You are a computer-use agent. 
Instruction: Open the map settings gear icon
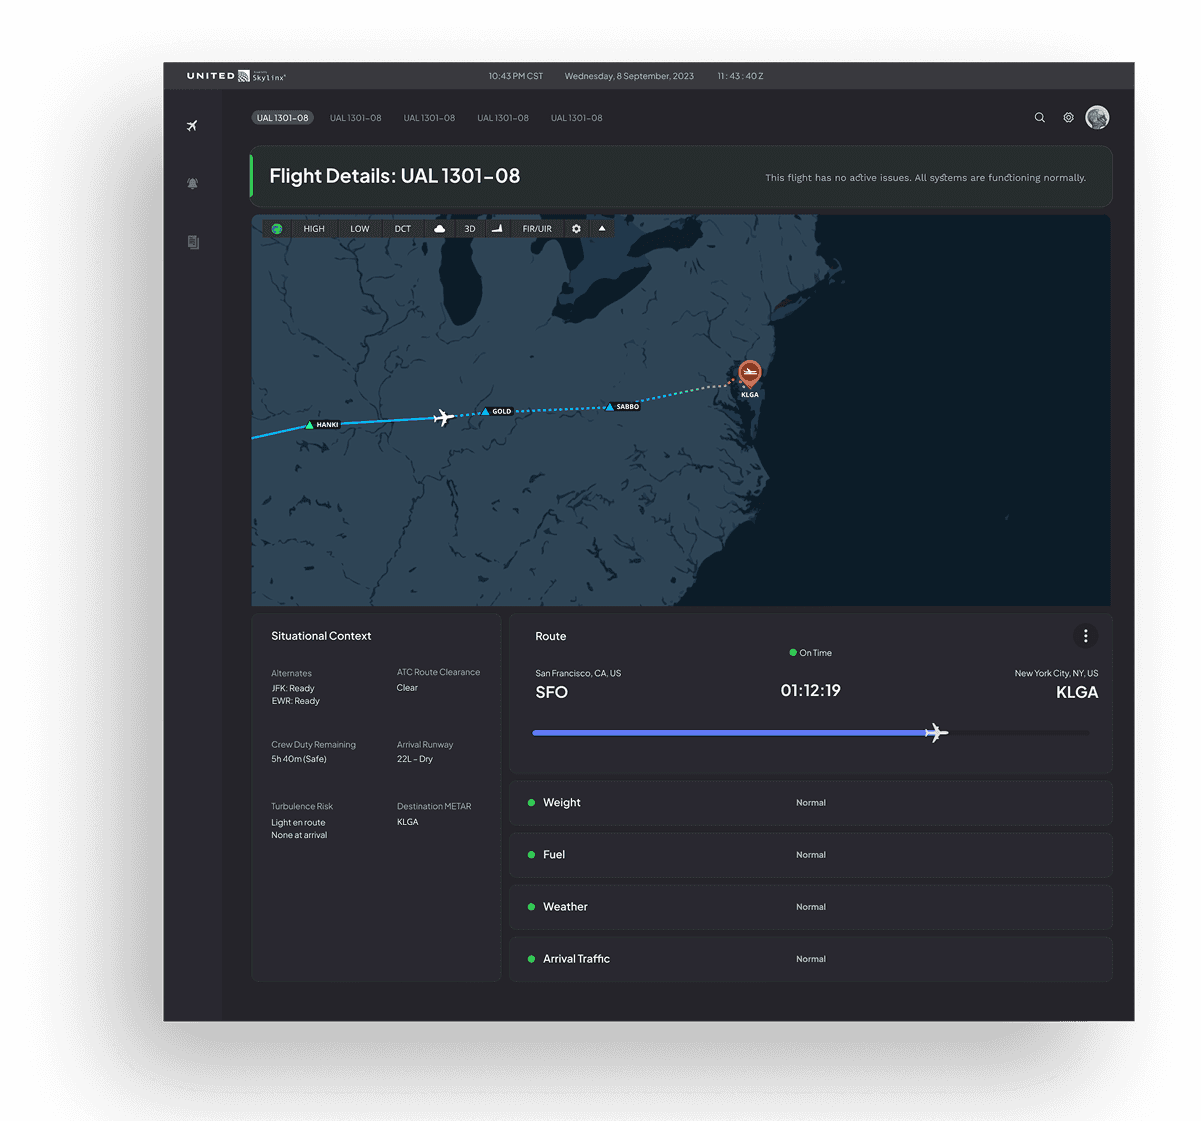(x=576, y=228)
